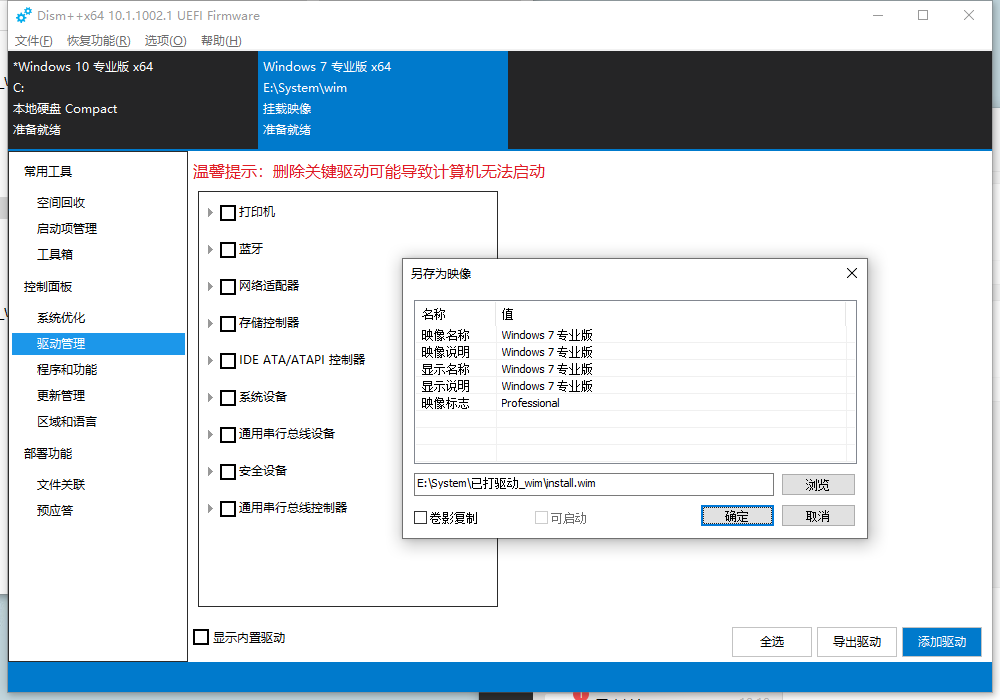
Task: Open the 文件(F) menu
Action: (x=34, y=41)
